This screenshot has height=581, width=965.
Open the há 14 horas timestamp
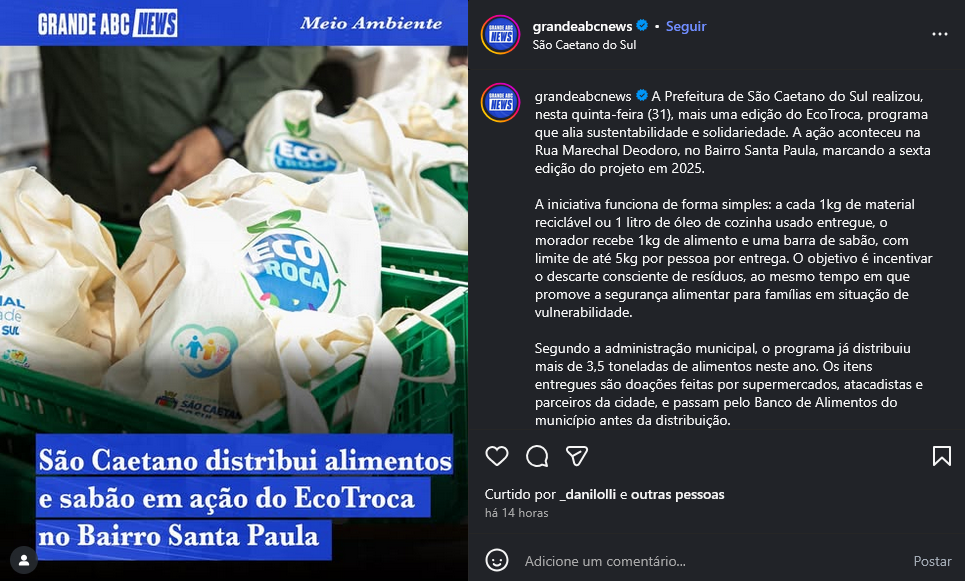tap(516, 513)
